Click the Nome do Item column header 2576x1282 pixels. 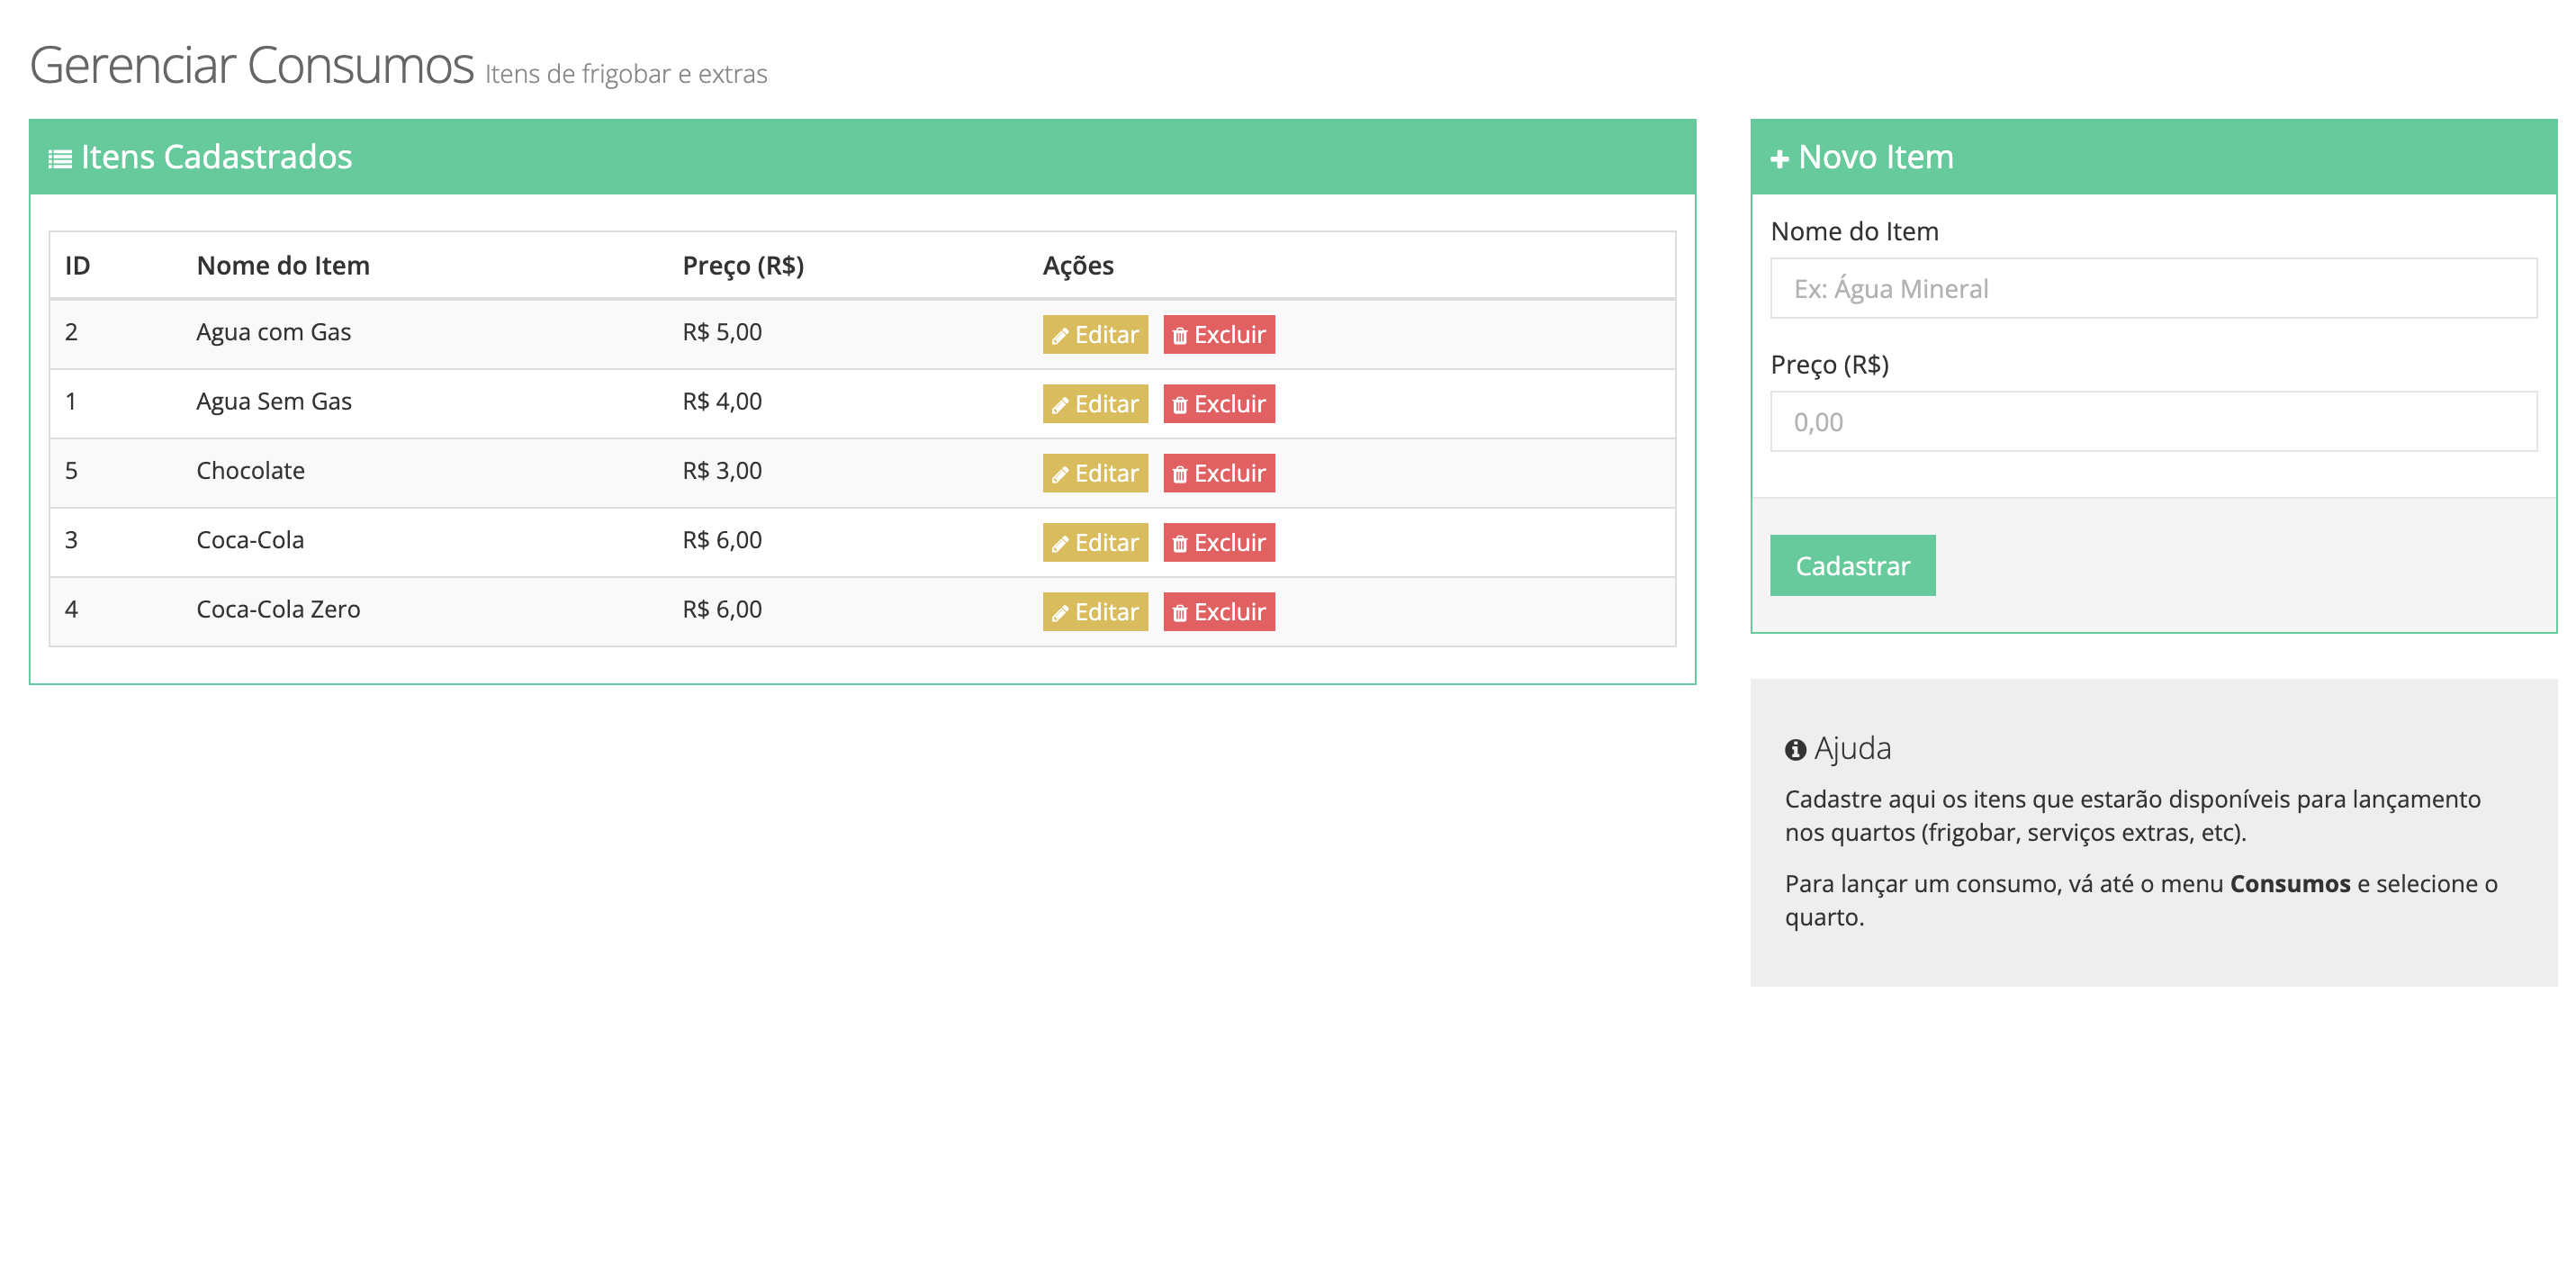283,265
